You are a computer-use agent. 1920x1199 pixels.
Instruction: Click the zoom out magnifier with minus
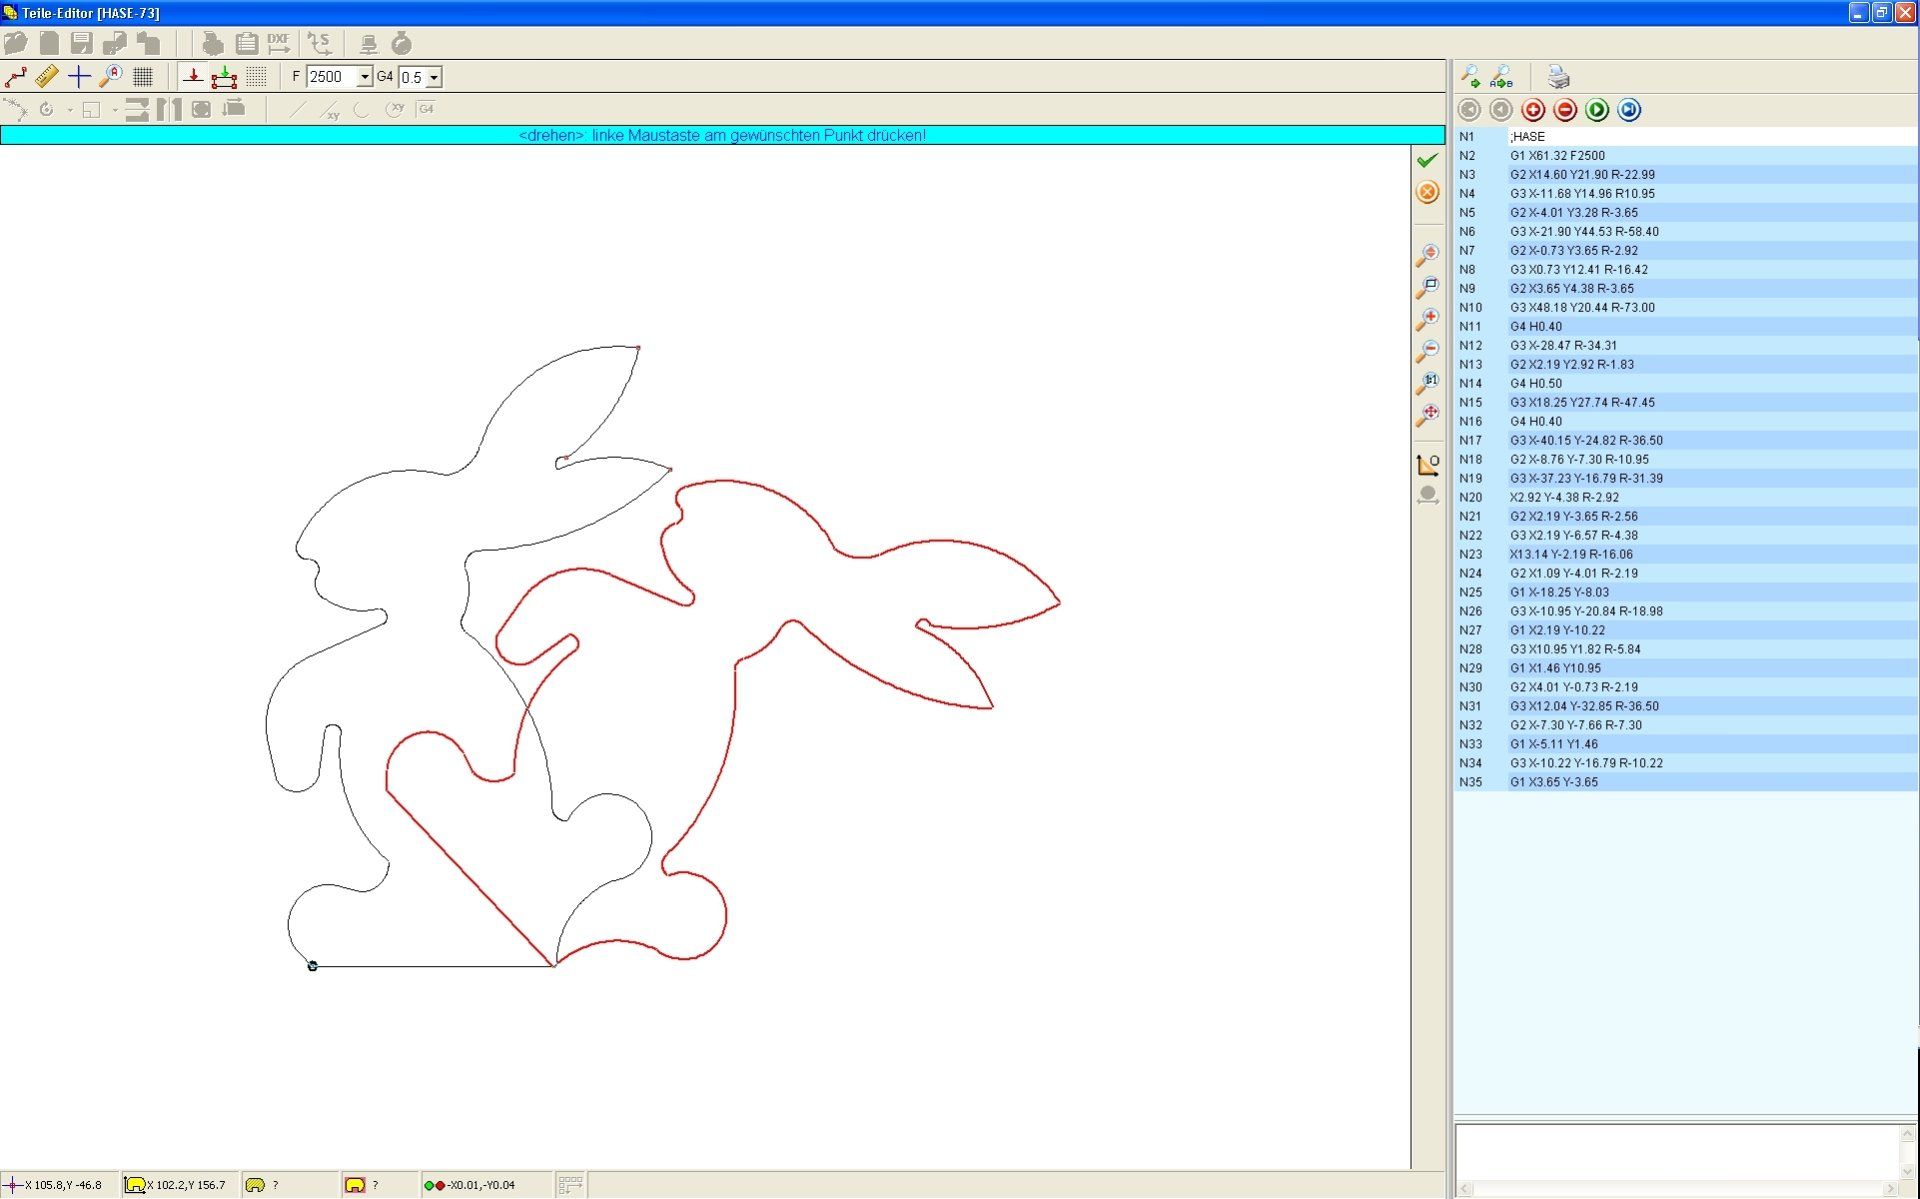(1427, 351)
